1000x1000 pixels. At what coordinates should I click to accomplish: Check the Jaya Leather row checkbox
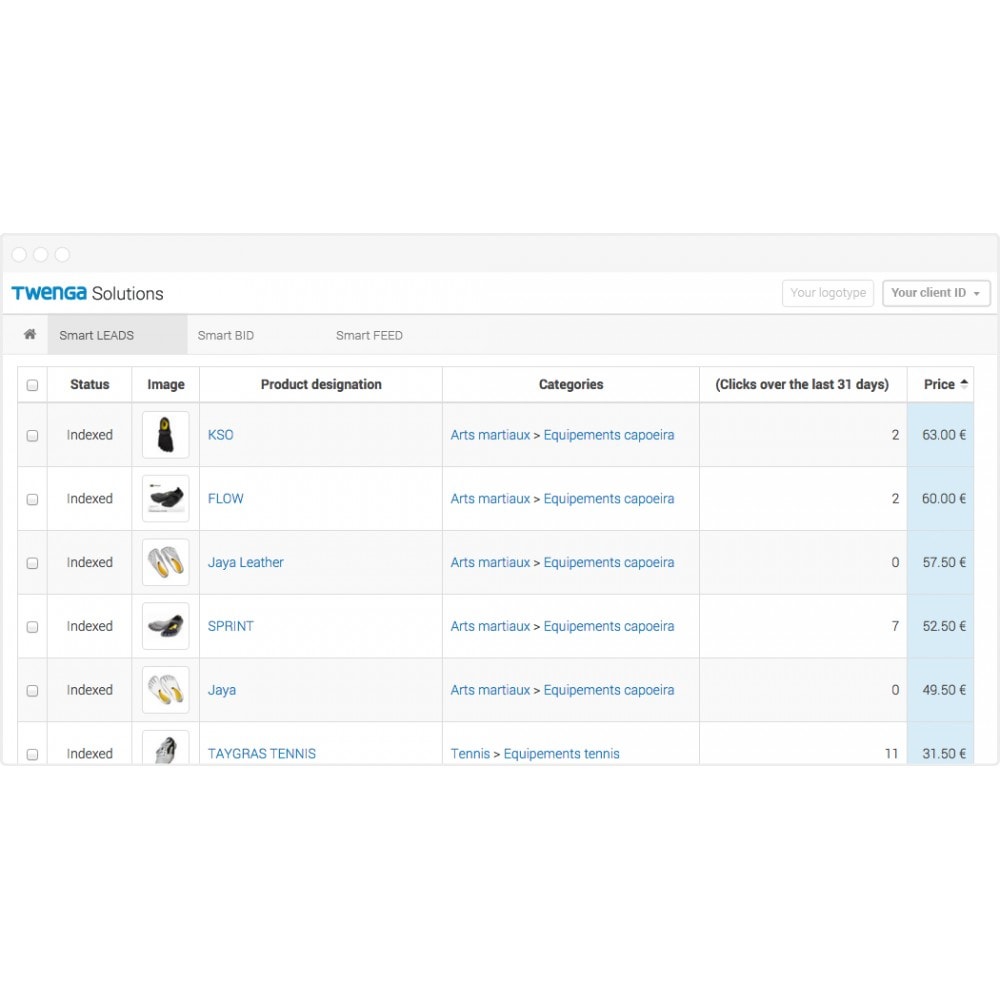point(33,563)
